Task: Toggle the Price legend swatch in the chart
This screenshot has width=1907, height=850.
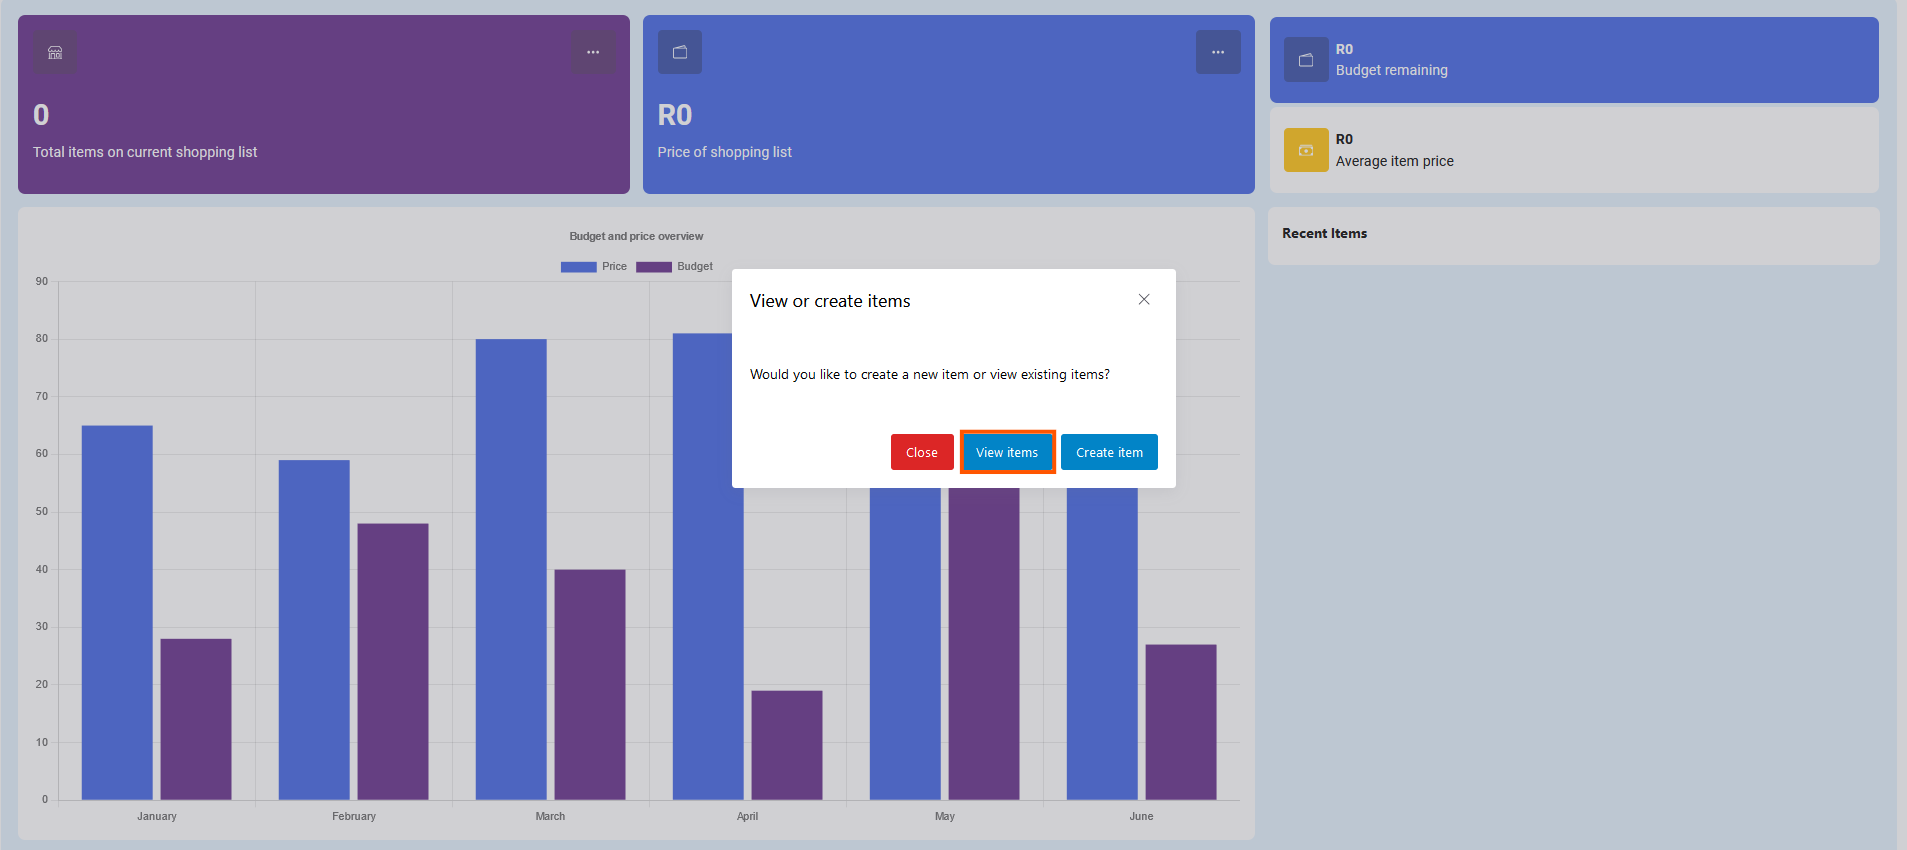Action: tap(578, 267)
